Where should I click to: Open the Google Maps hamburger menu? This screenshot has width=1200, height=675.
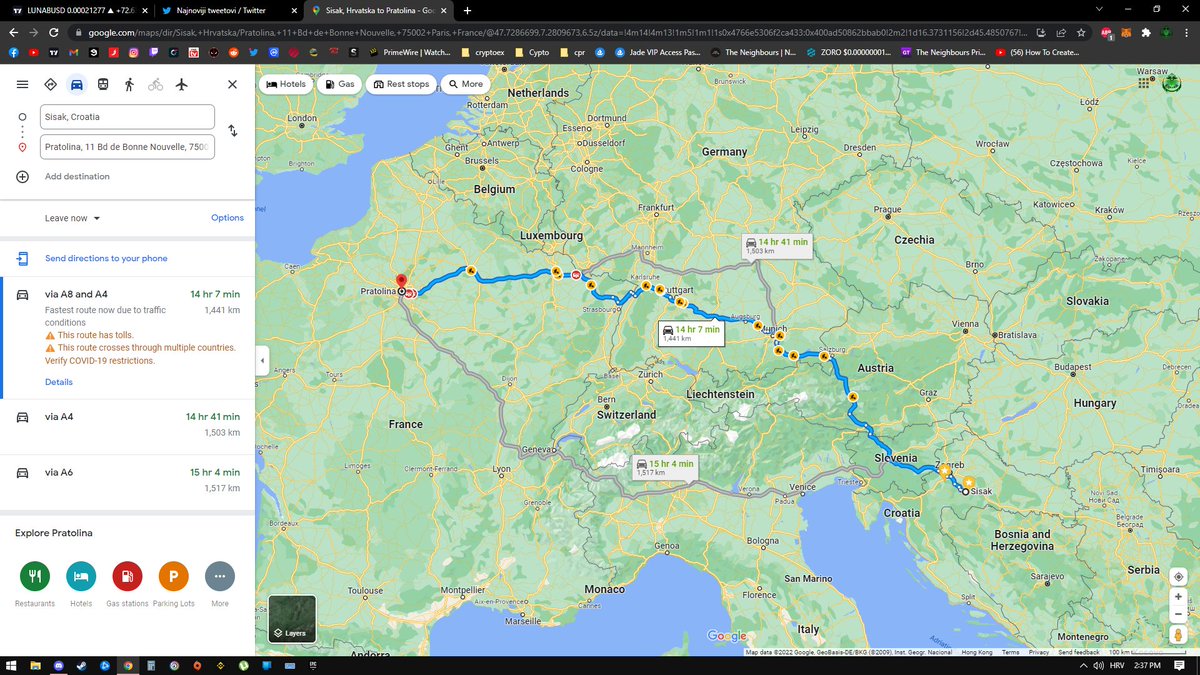pos(22,84)
